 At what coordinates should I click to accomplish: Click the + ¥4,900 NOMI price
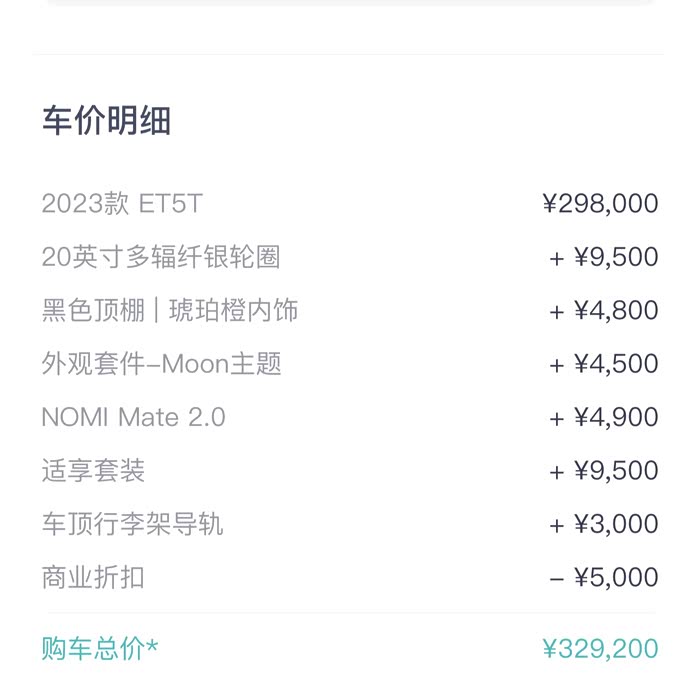[603, 417]
